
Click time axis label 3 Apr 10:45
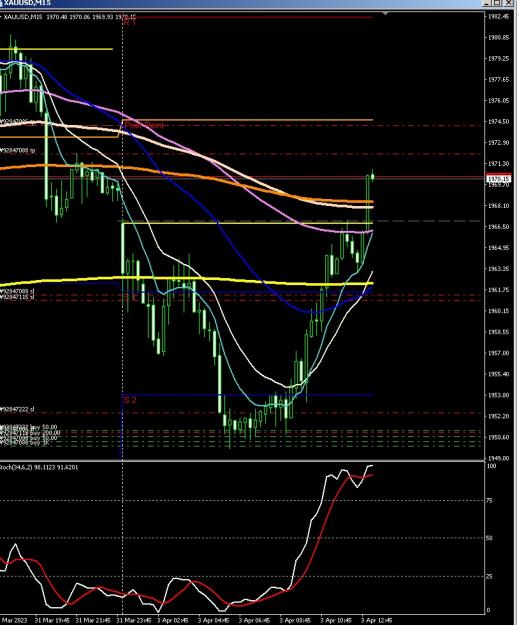[336, 621]
